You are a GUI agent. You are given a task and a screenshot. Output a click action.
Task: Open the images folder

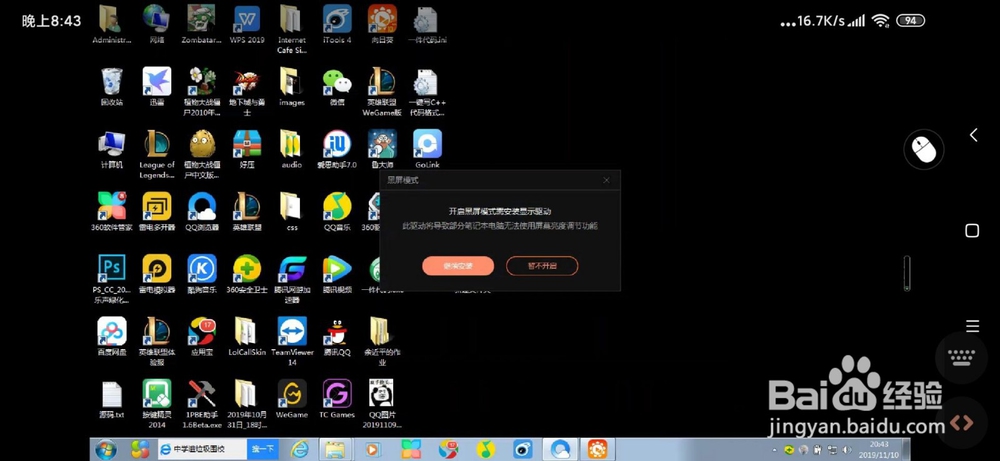pyautogui.click(x=291, y=87)
